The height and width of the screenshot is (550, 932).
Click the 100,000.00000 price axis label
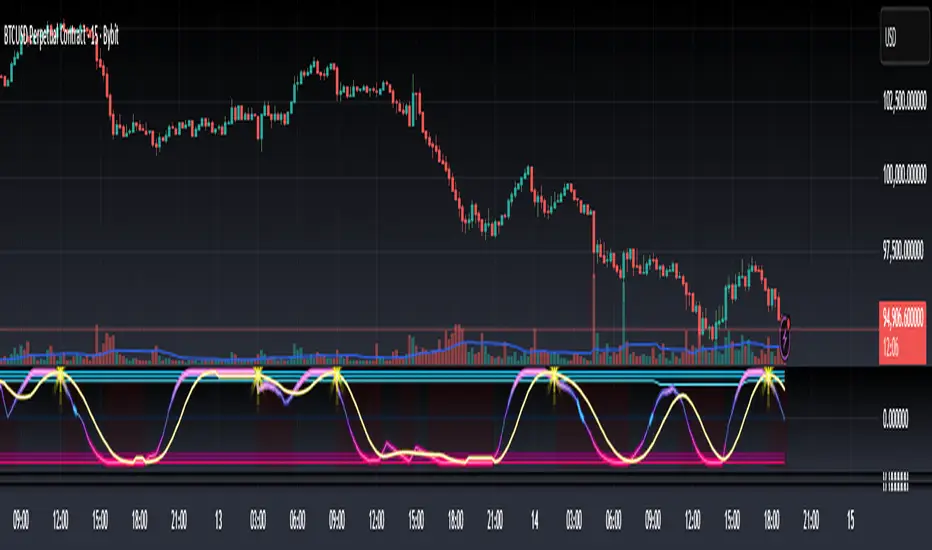click(x=904, y=174)
